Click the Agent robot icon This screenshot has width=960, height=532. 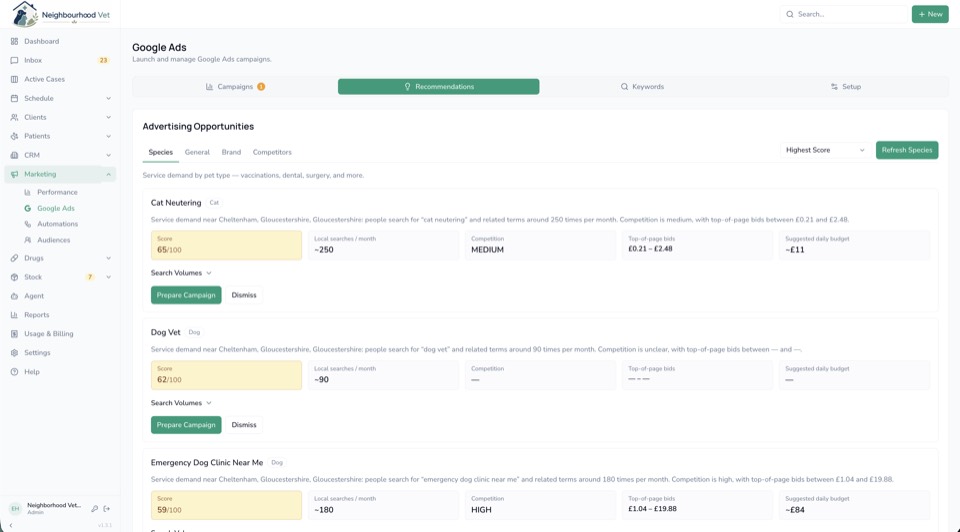pos(14,296)
